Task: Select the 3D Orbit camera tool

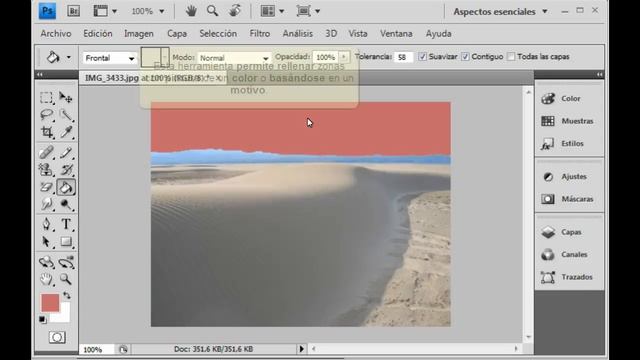Action: click(x=66, y=262)
